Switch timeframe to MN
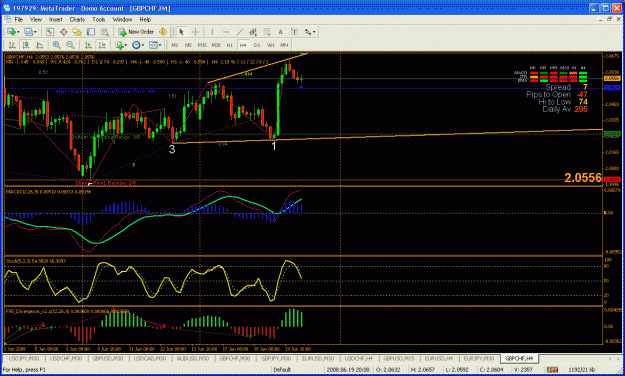The height and width of the screenshot is (376, 625). coord(284,45)
